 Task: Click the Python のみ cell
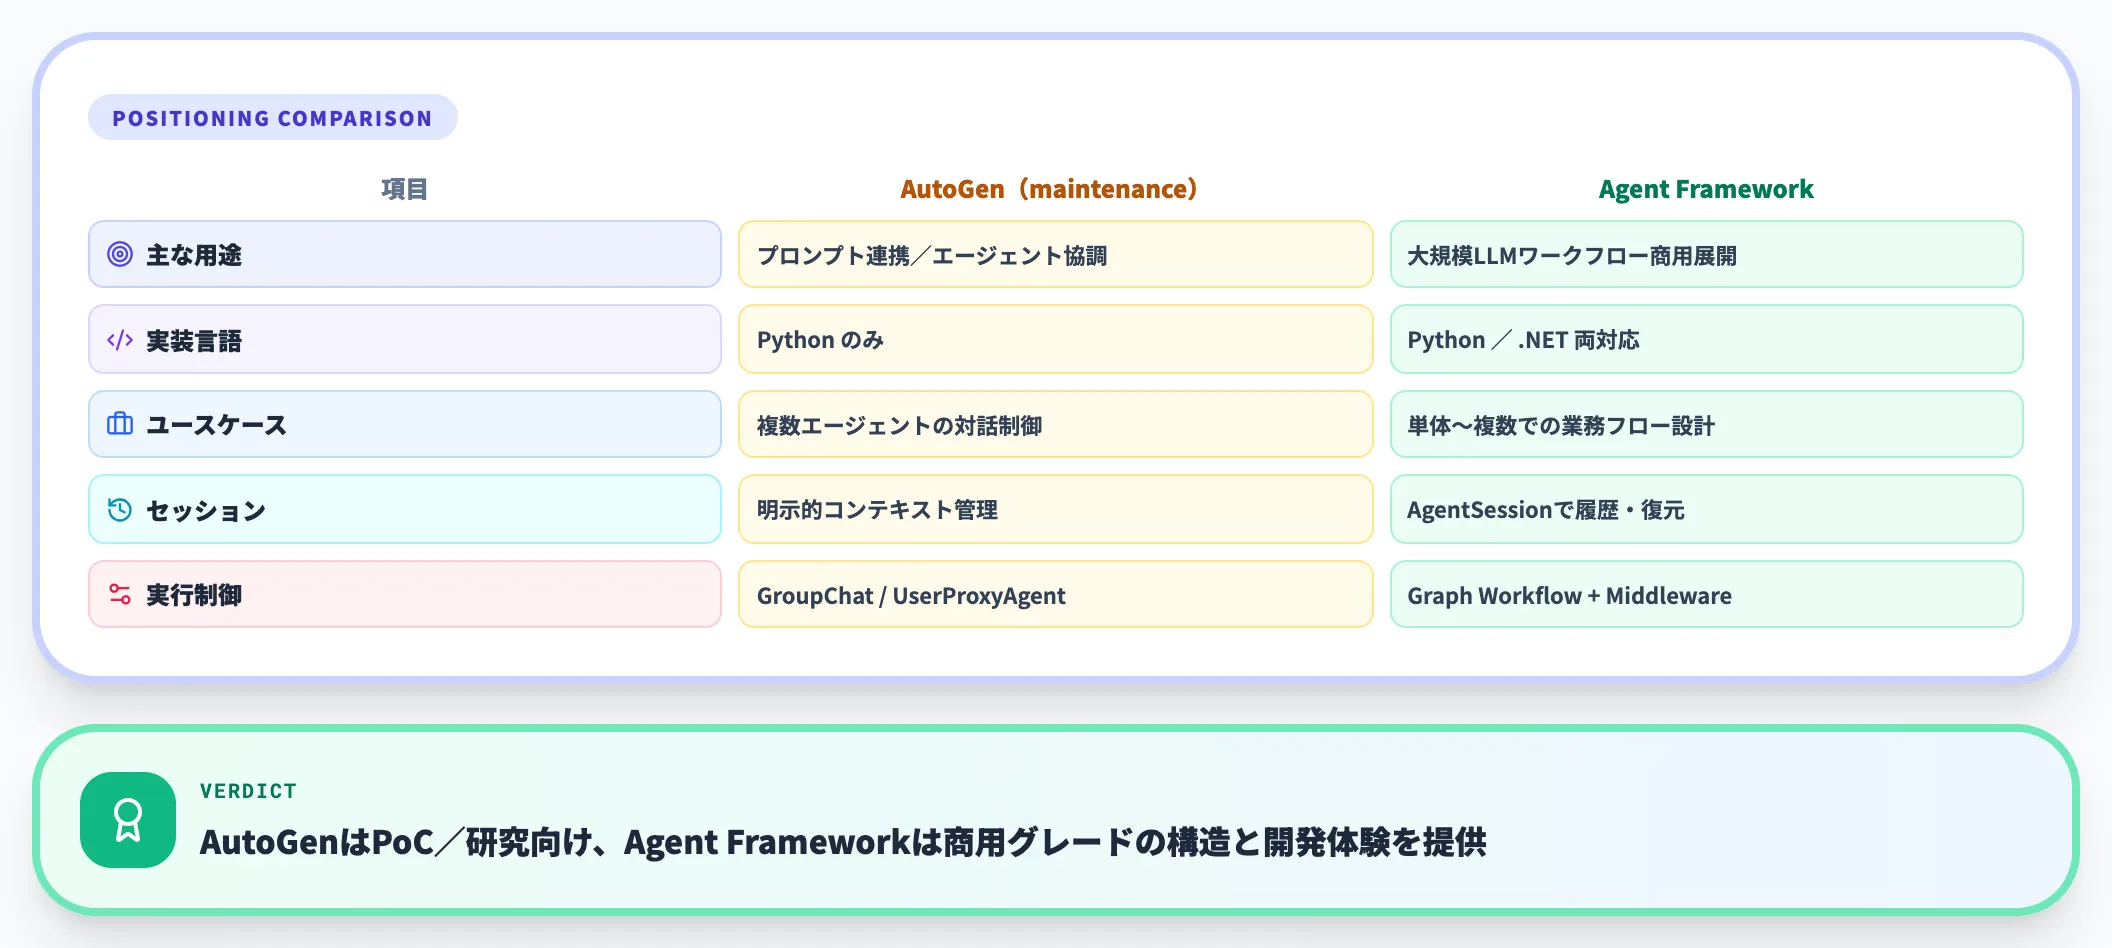[1056, 339]
